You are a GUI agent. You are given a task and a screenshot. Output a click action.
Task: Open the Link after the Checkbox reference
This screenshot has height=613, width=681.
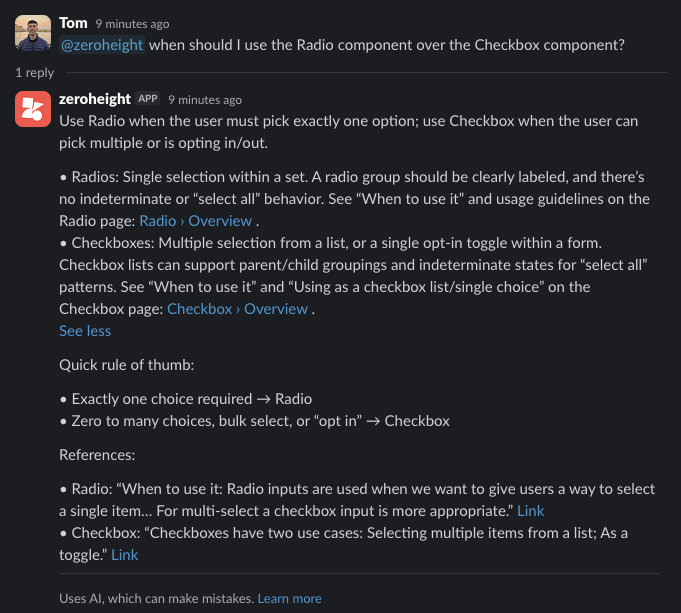pyautogui.click(x=125, y=554)
